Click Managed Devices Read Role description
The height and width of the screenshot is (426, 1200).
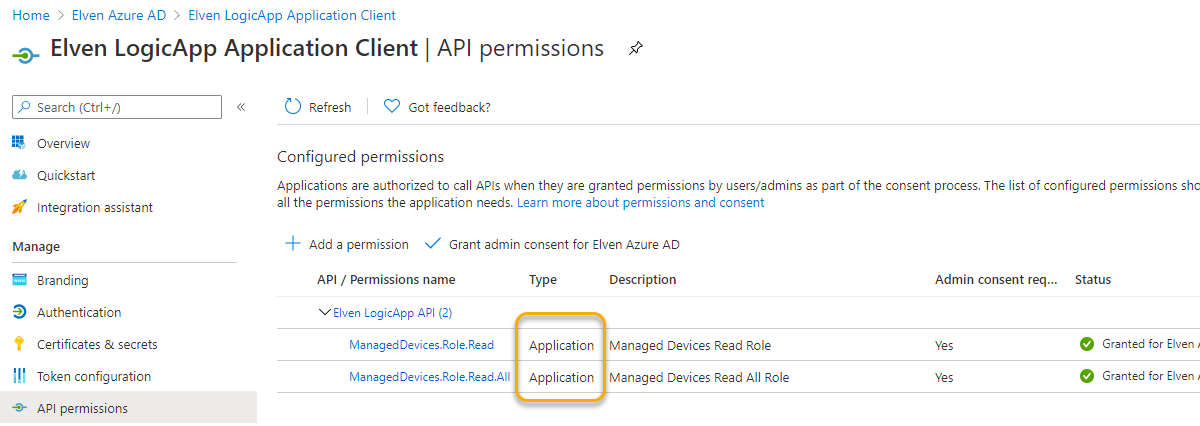tap(690, 345)
